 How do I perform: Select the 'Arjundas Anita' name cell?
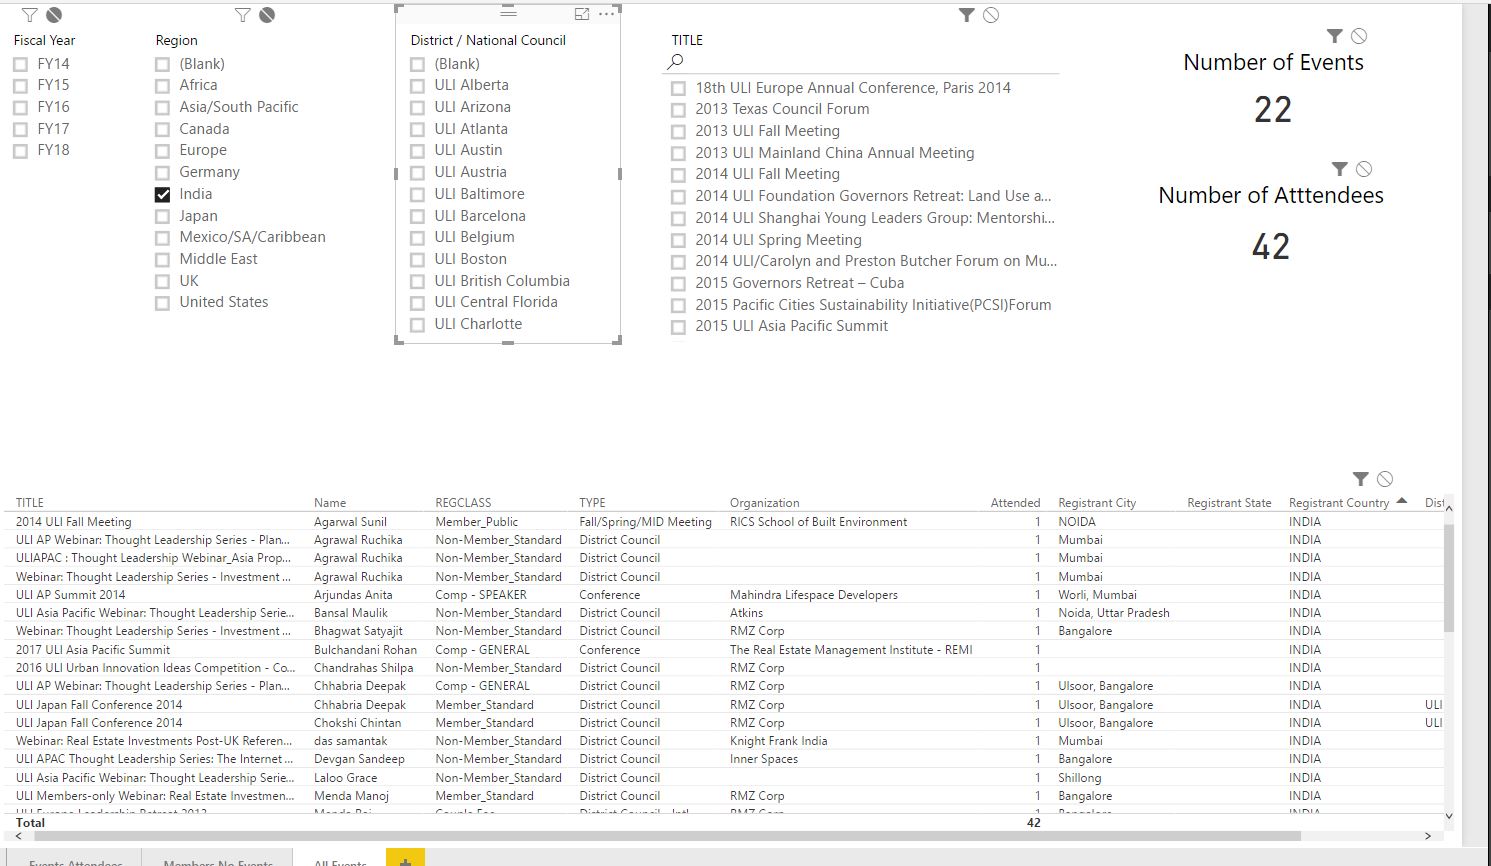pyautogui.click(x=353, y=595)
